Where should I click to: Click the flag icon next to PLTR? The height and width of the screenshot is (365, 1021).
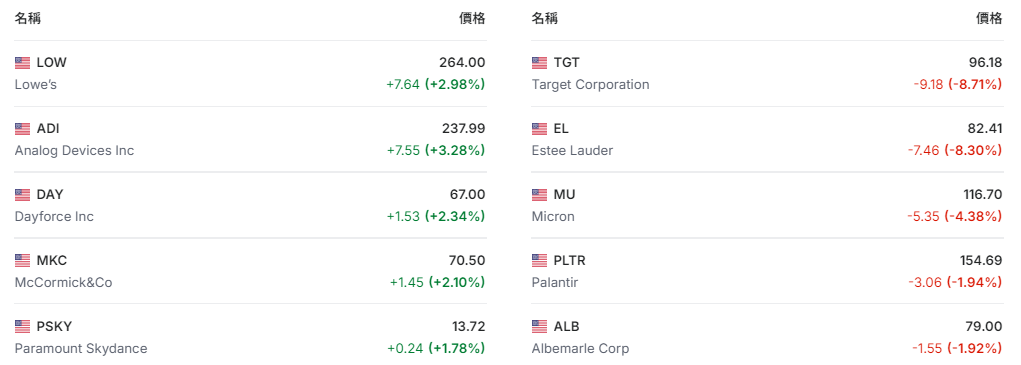click(x=539, y=261)
